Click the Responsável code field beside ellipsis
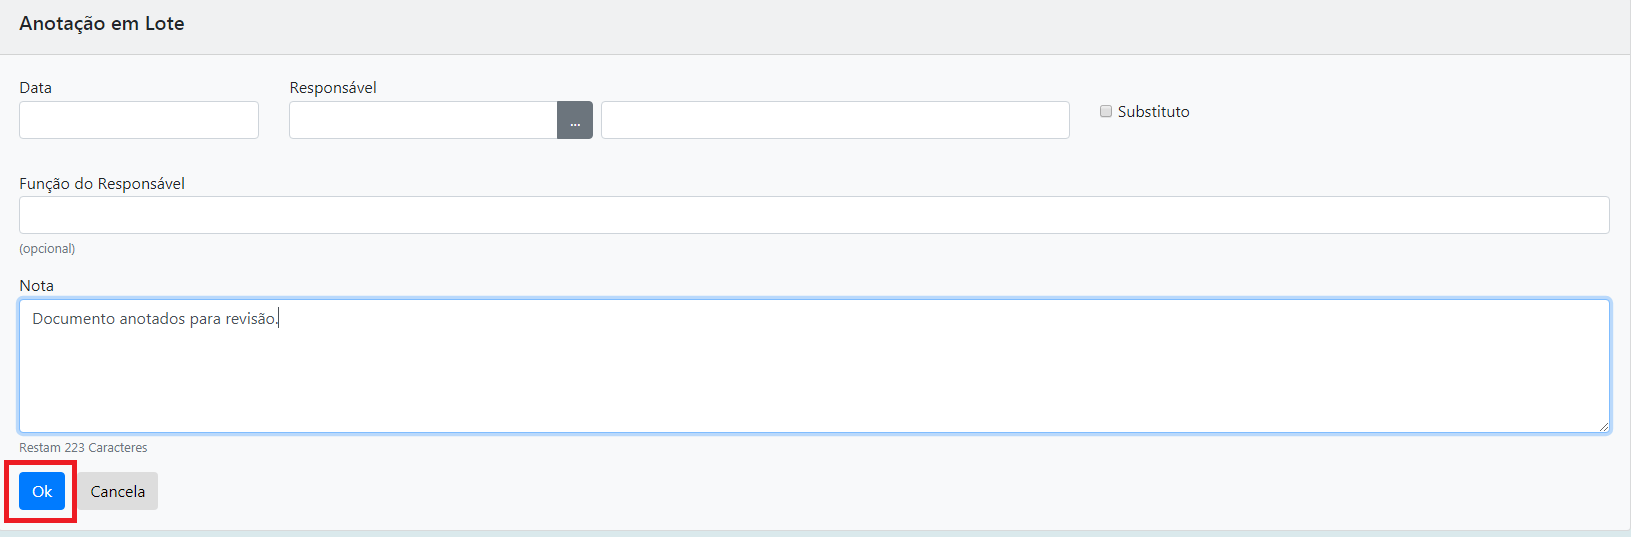 point(423,120)
